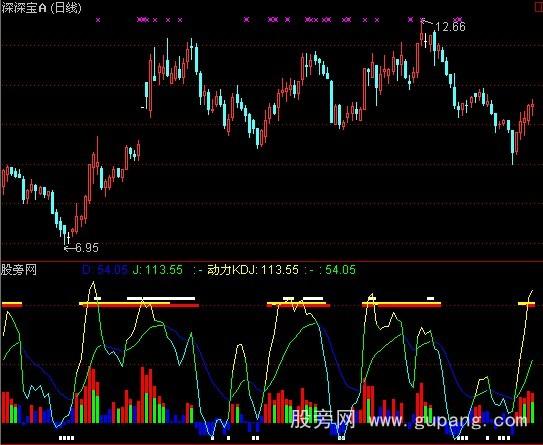Click the tallest red histogram bar in KDJ panel
Screen dimensions: 543x445
142,395
